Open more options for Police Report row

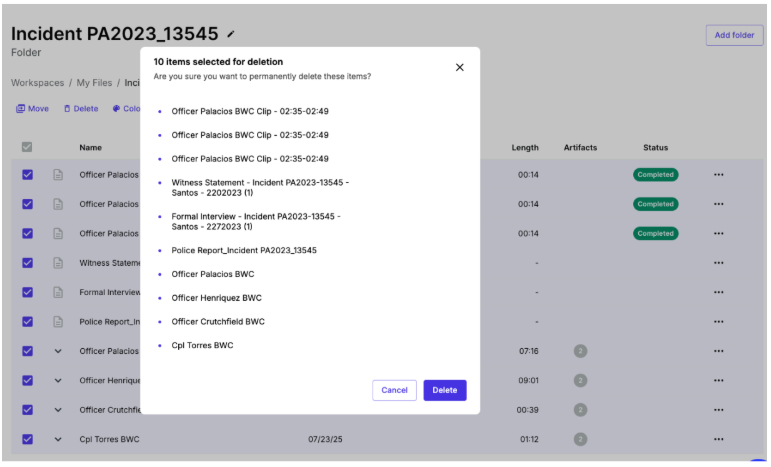718,321
